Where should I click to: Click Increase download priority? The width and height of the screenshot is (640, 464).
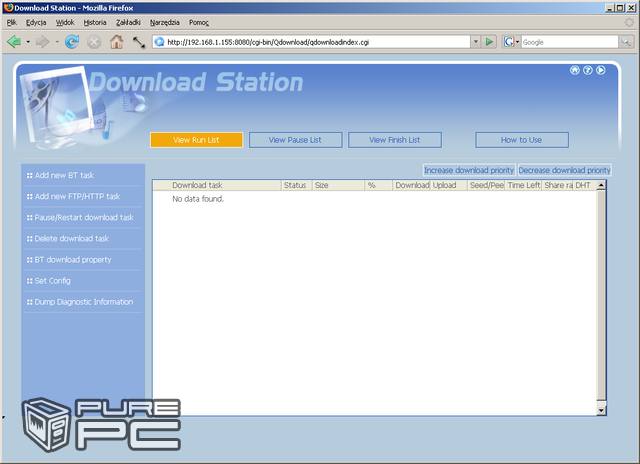(x=469, y=170)
